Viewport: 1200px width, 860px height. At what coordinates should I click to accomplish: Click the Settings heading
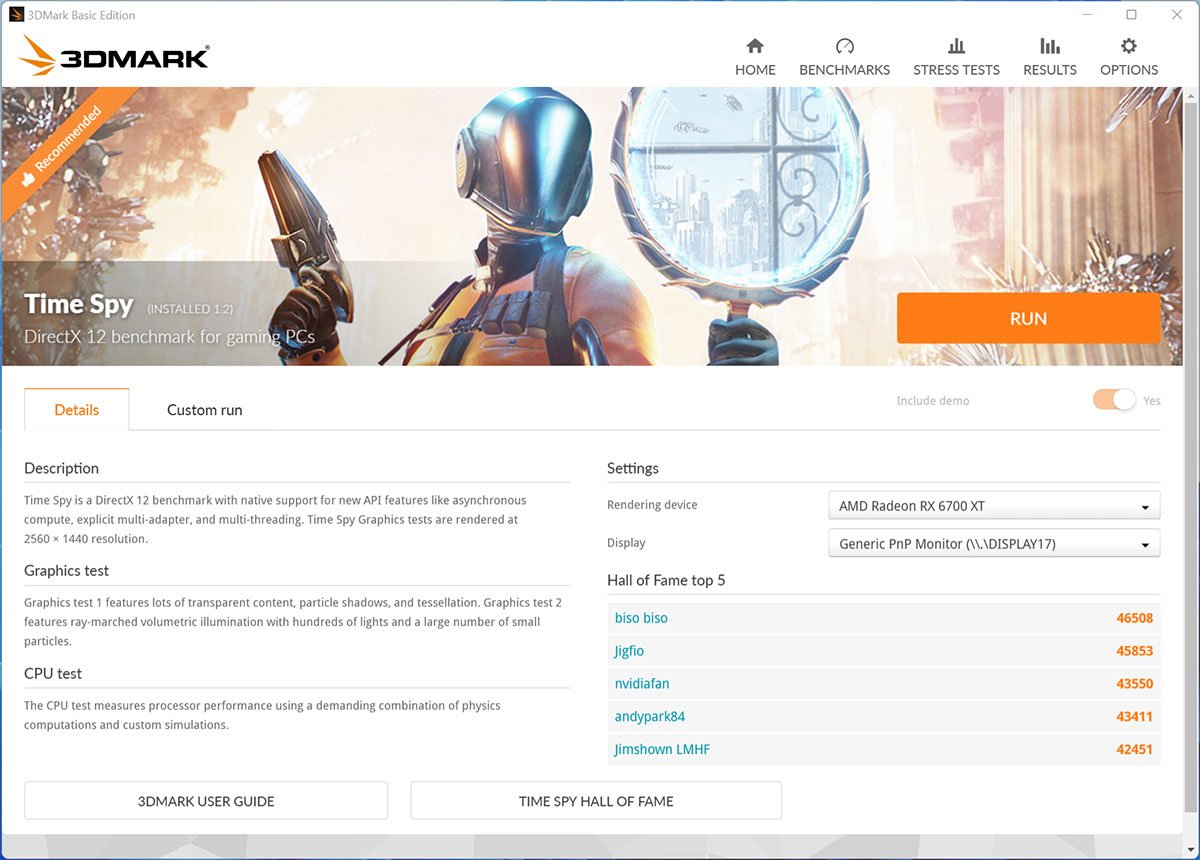coord(633,468)
